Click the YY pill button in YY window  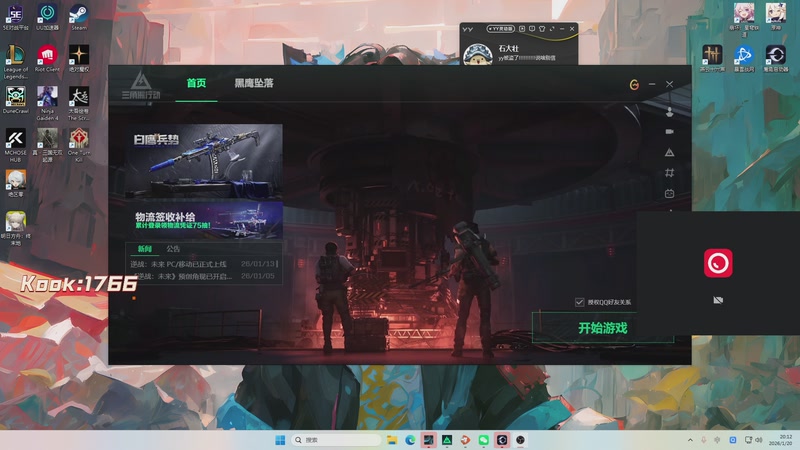[501, 29]
